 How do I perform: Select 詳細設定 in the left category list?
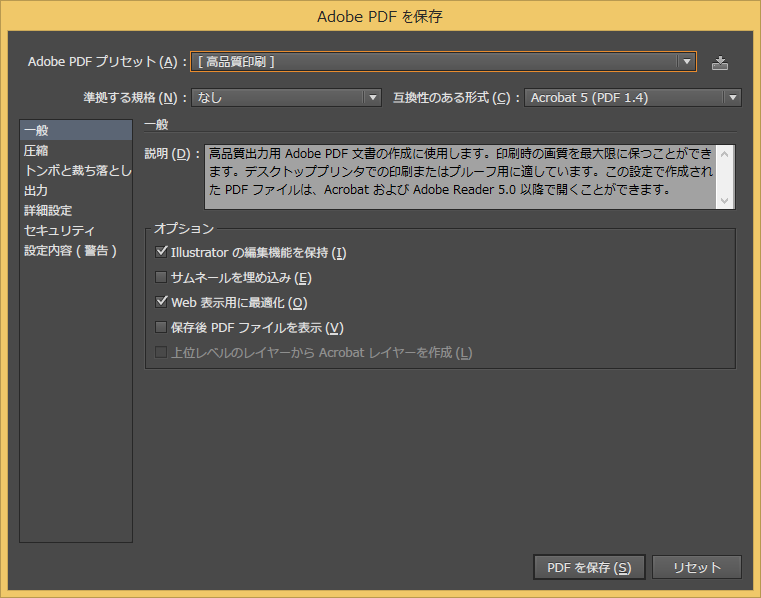pyautogui.click(x=76, y=210)
